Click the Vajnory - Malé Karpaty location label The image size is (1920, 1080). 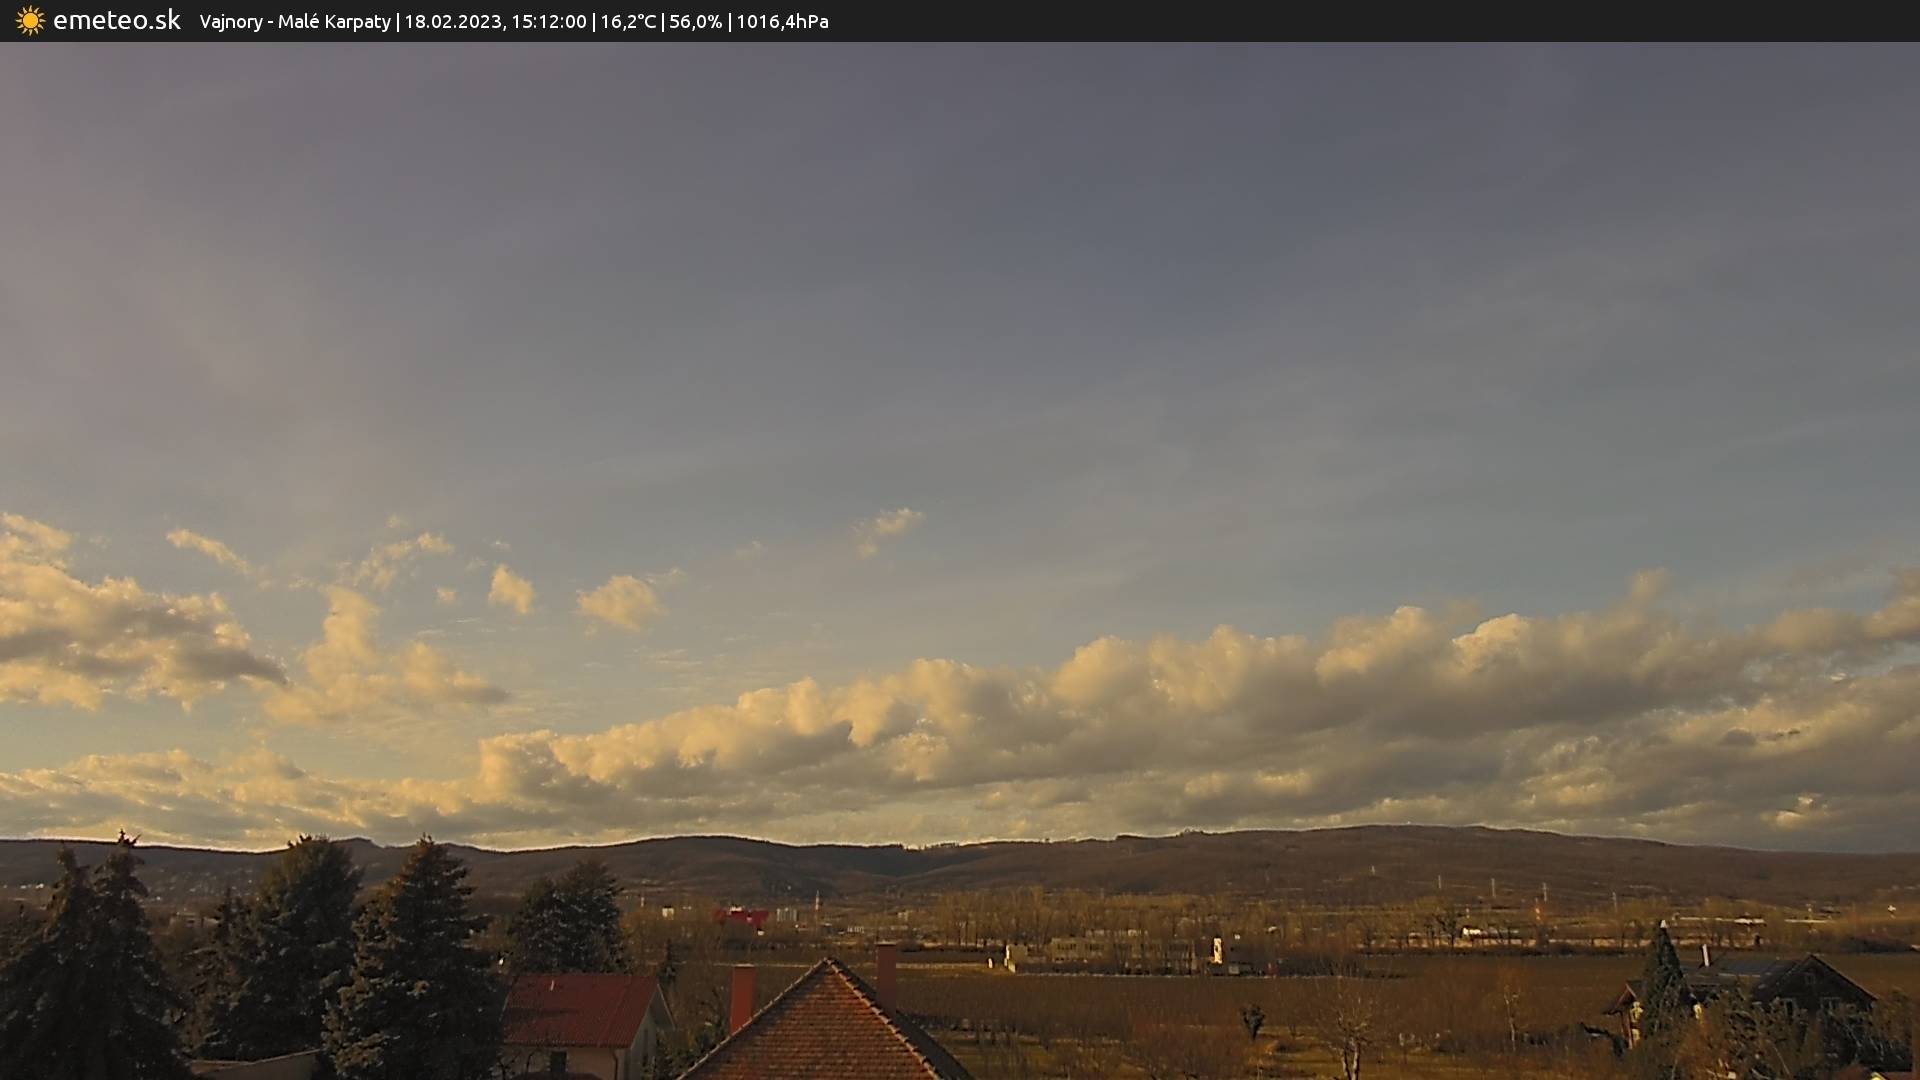pos(295,22)
